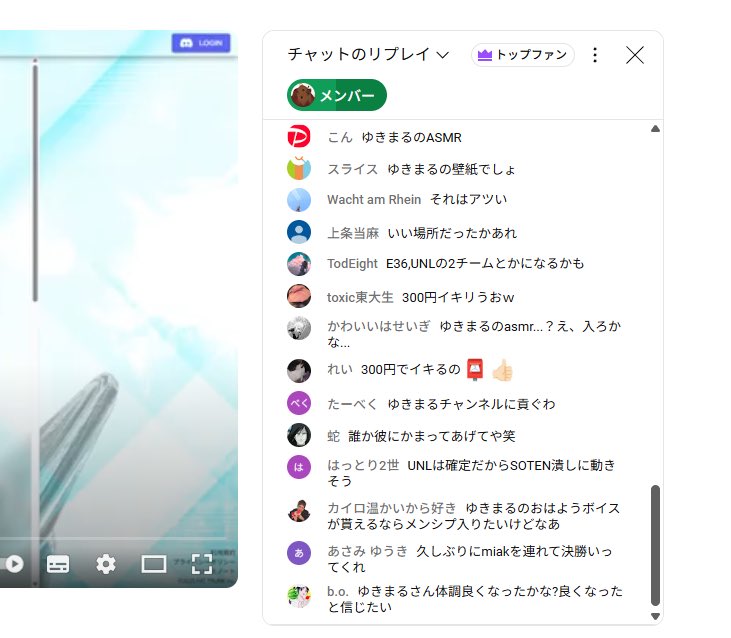This screenshot has height=638, width=731.
Task: Click the username はっとり2世
Action: pos(363,466)
